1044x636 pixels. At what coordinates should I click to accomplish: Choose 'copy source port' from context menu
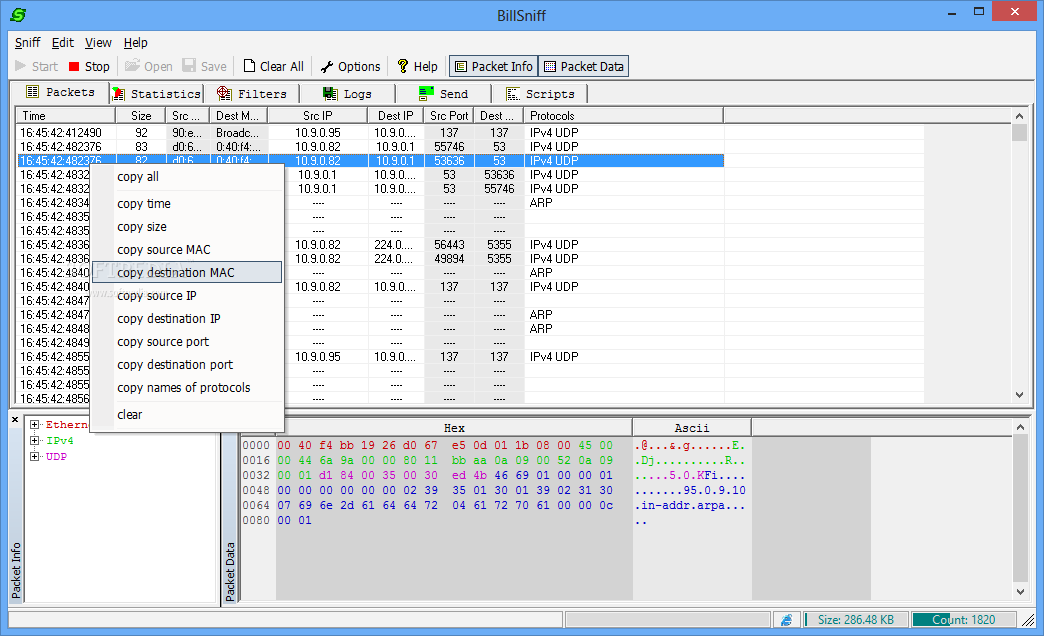(x=186, y=342)
